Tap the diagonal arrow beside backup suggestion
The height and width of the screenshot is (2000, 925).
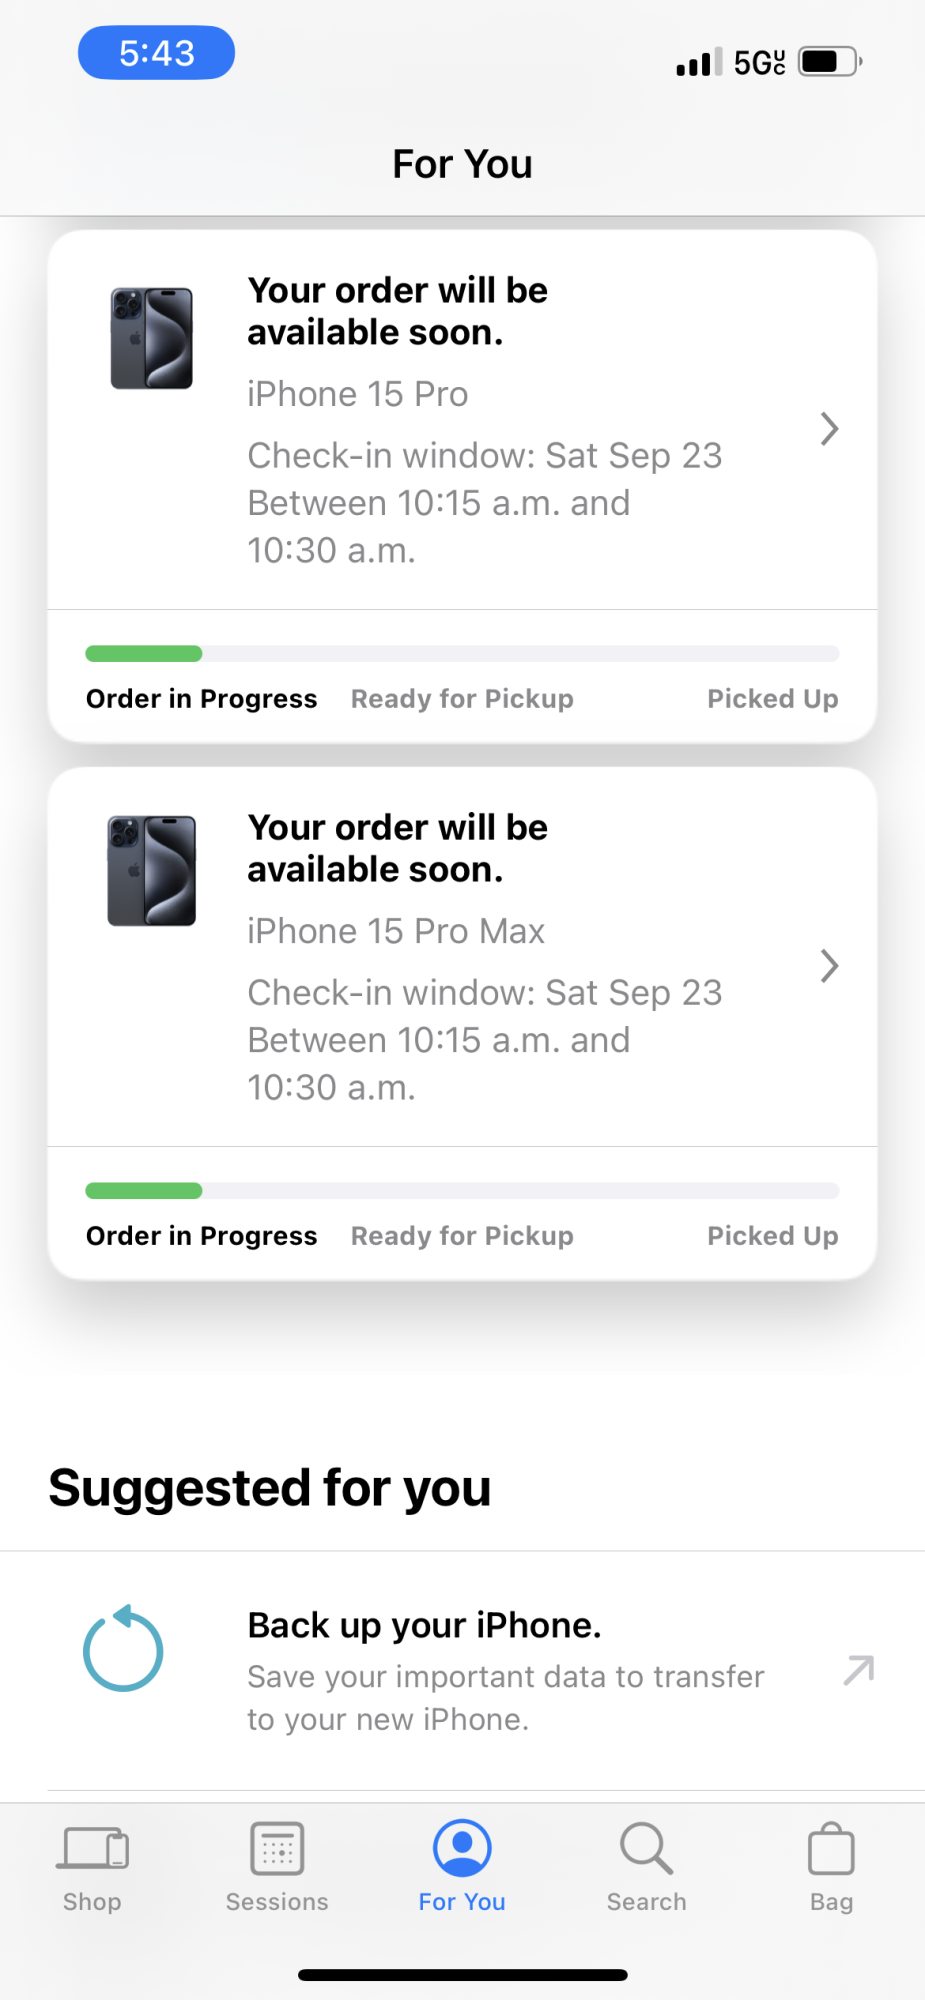(859, 1670)
